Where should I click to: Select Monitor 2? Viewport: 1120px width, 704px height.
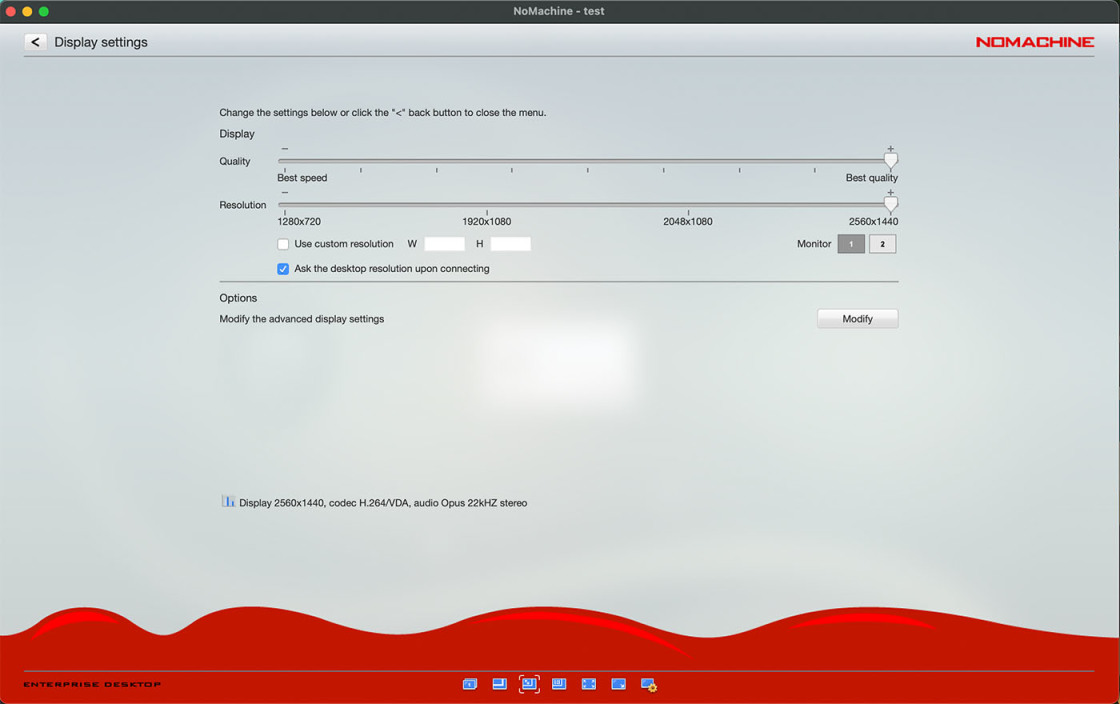click(x=882, y=244)
